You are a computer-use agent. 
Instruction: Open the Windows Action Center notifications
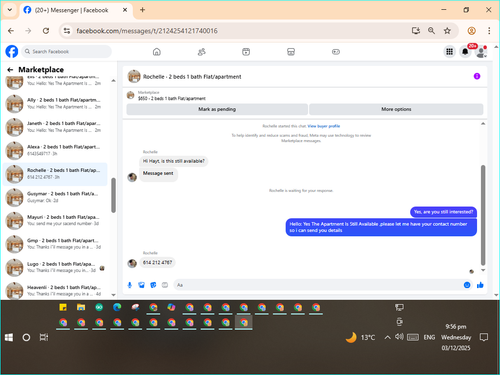coord(484,337)
